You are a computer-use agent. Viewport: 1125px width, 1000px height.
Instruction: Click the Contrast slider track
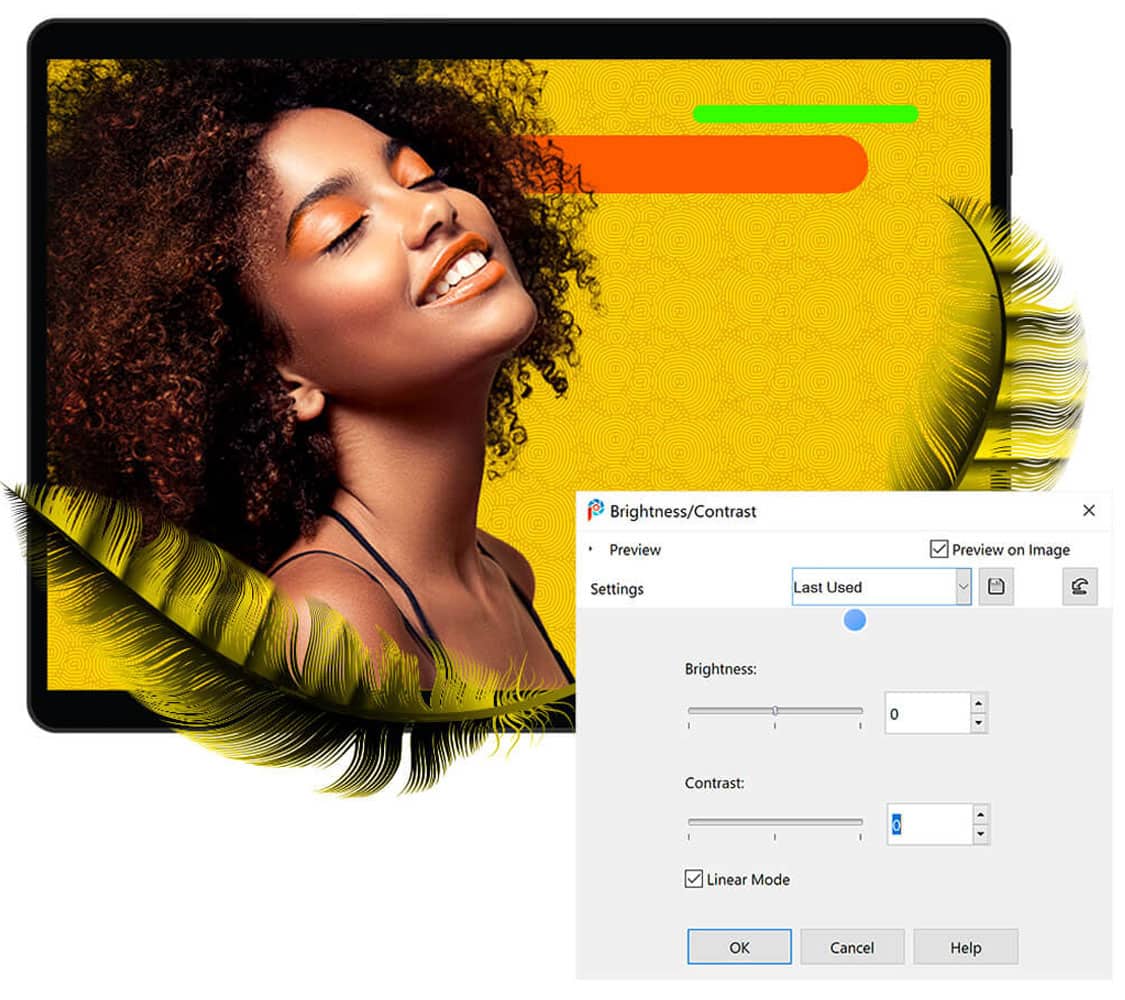coord(775,821)
